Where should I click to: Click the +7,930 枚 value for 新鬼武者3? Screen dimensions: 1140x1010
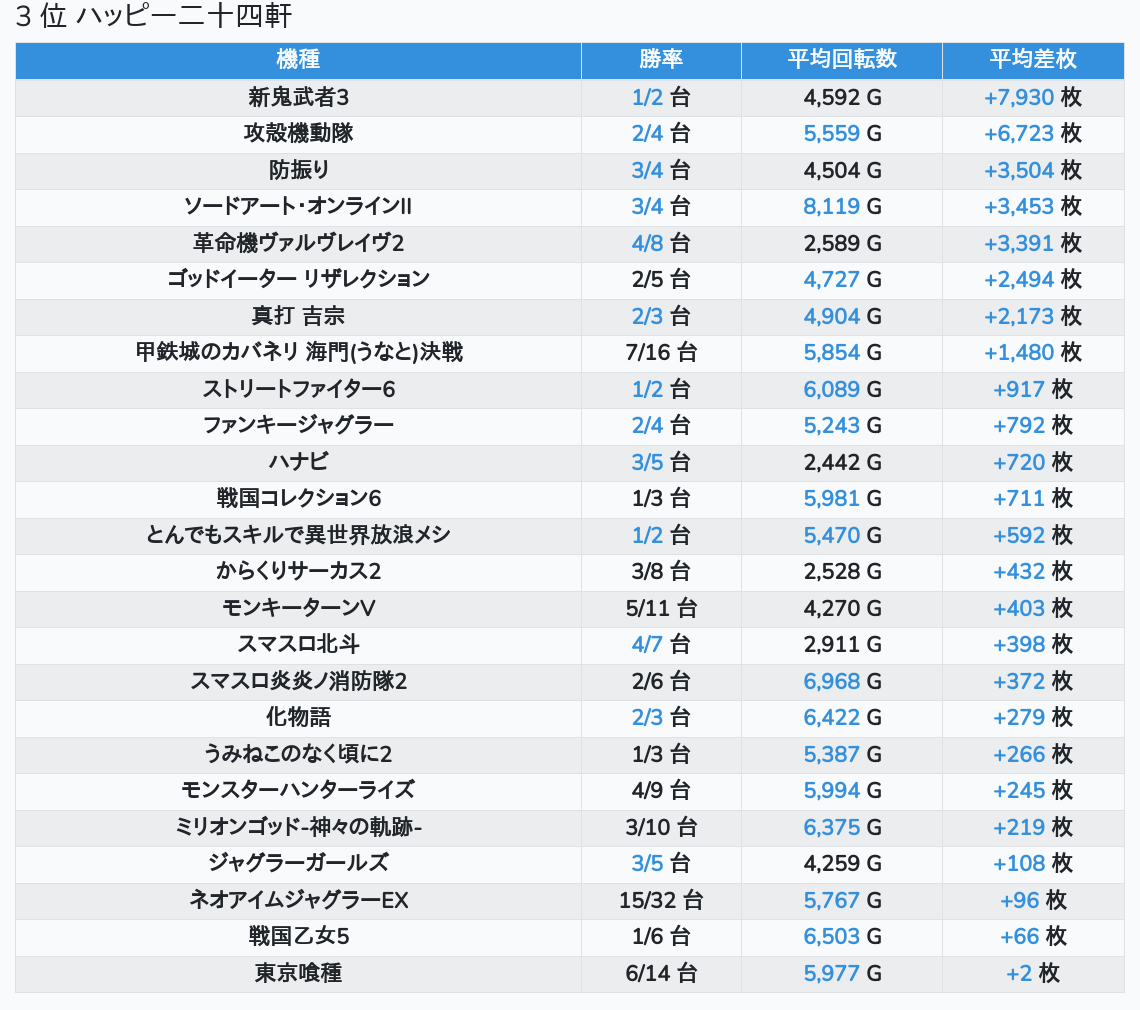1032,97
